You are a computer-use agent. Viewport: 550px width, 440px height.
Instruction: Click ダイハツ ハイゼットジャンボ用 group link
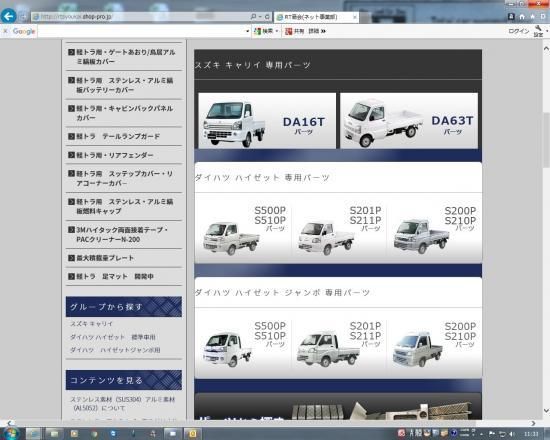(x=115, y=350)
